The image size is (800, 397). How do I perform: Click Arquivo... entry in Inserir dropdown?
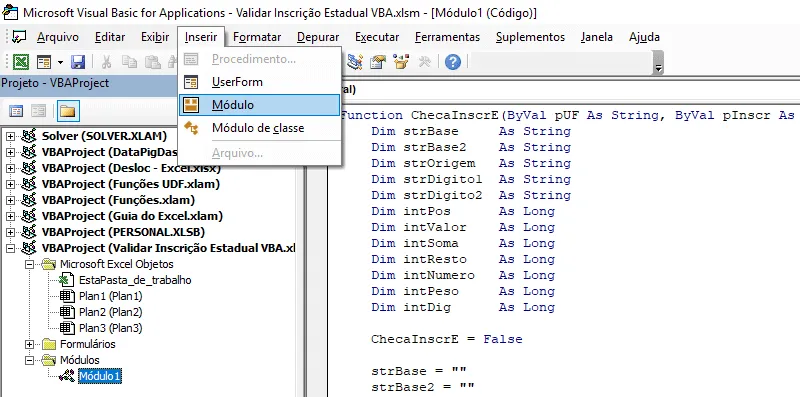[259, 153]
